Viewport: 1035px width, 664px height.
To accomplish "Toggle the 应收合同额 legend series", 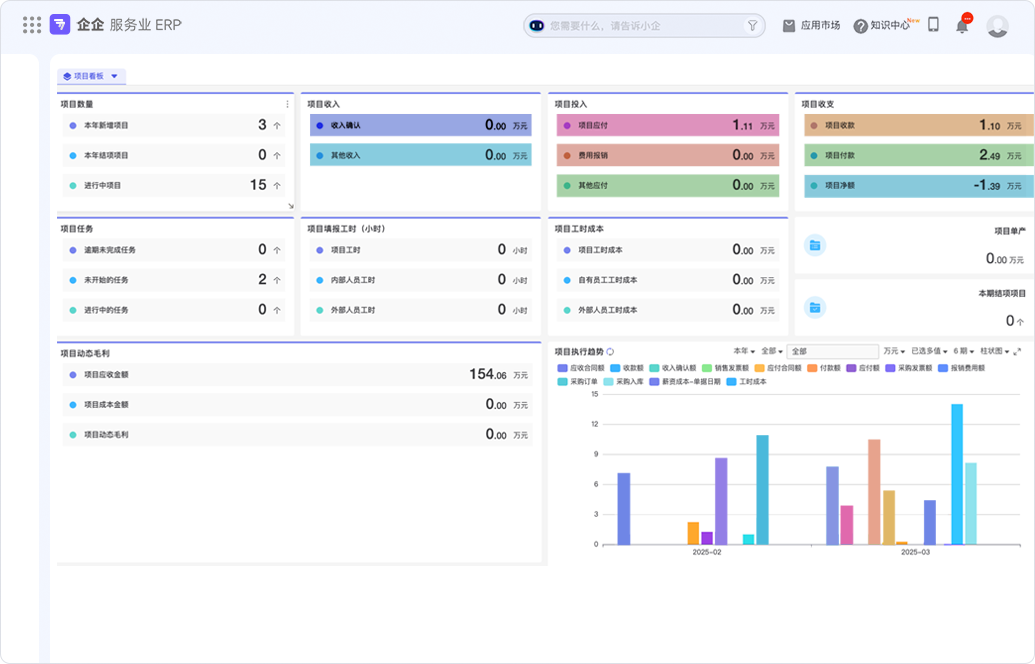I will [581, 368].
